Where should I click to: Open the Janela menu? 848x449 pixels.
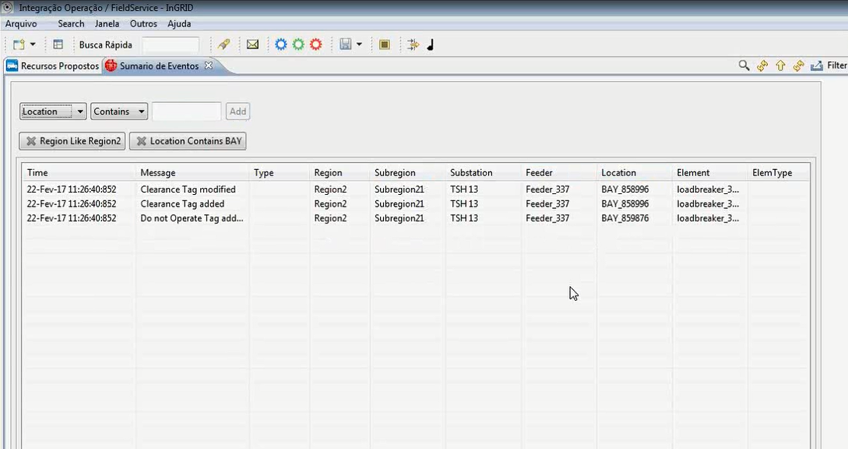pyautogui.click(x=106, y=23)
